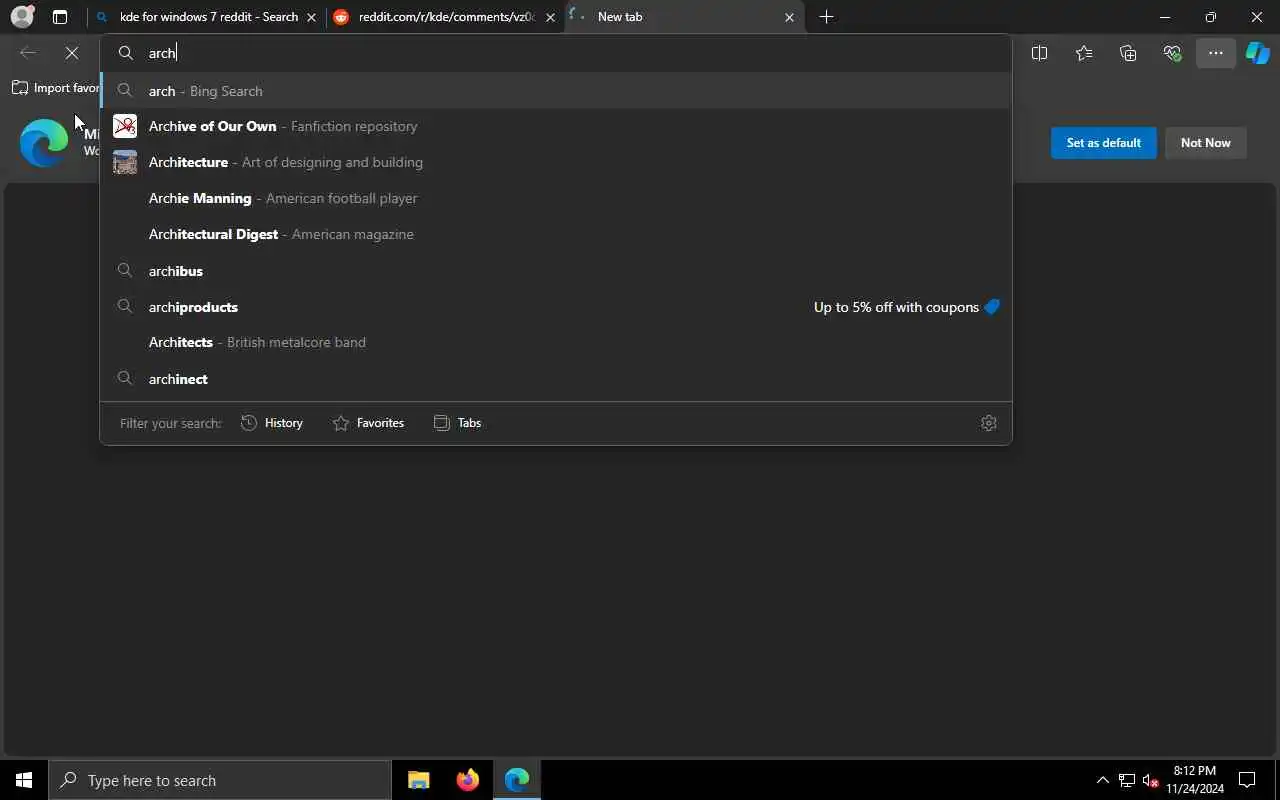
Task: Open the notification center icon
Action: point(1247,780)
